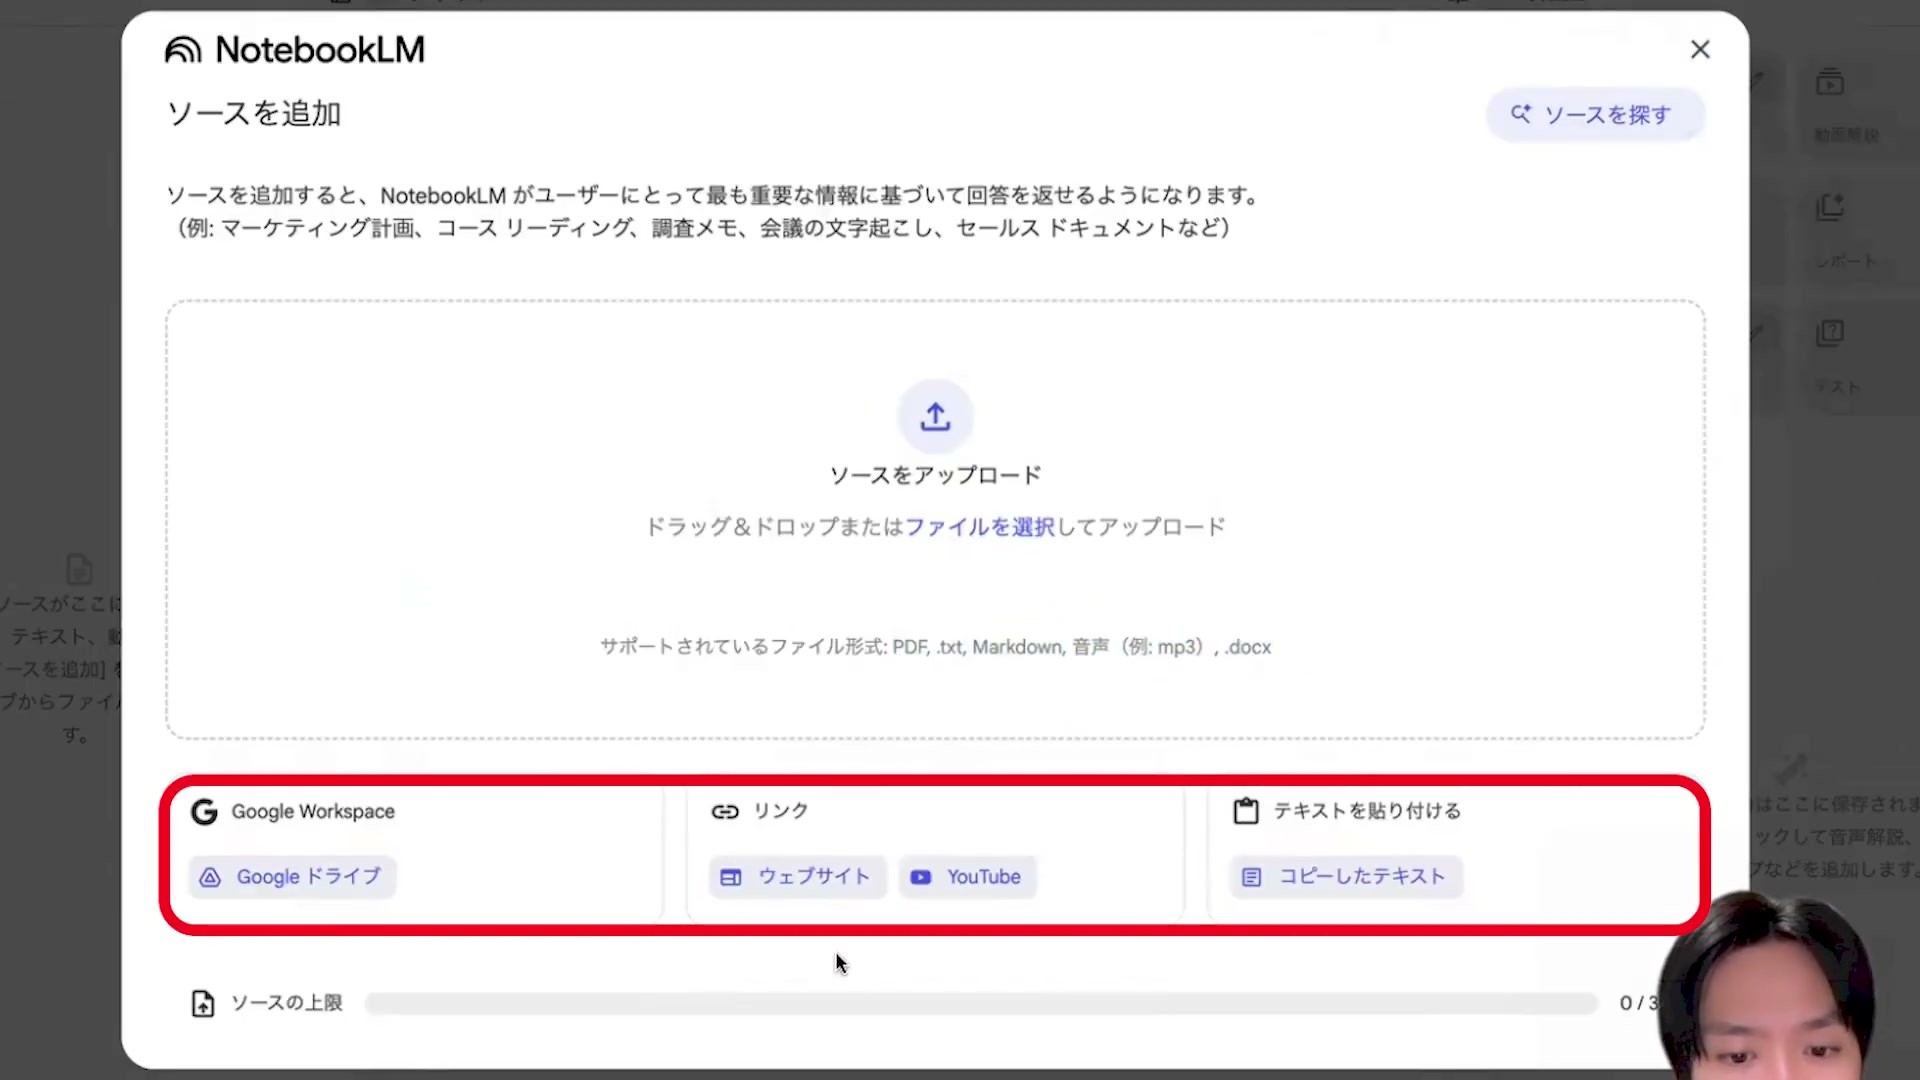Click the ソースの上限 file icon
This screenshot has width=1920, height=1080.
coord(203,1003)
